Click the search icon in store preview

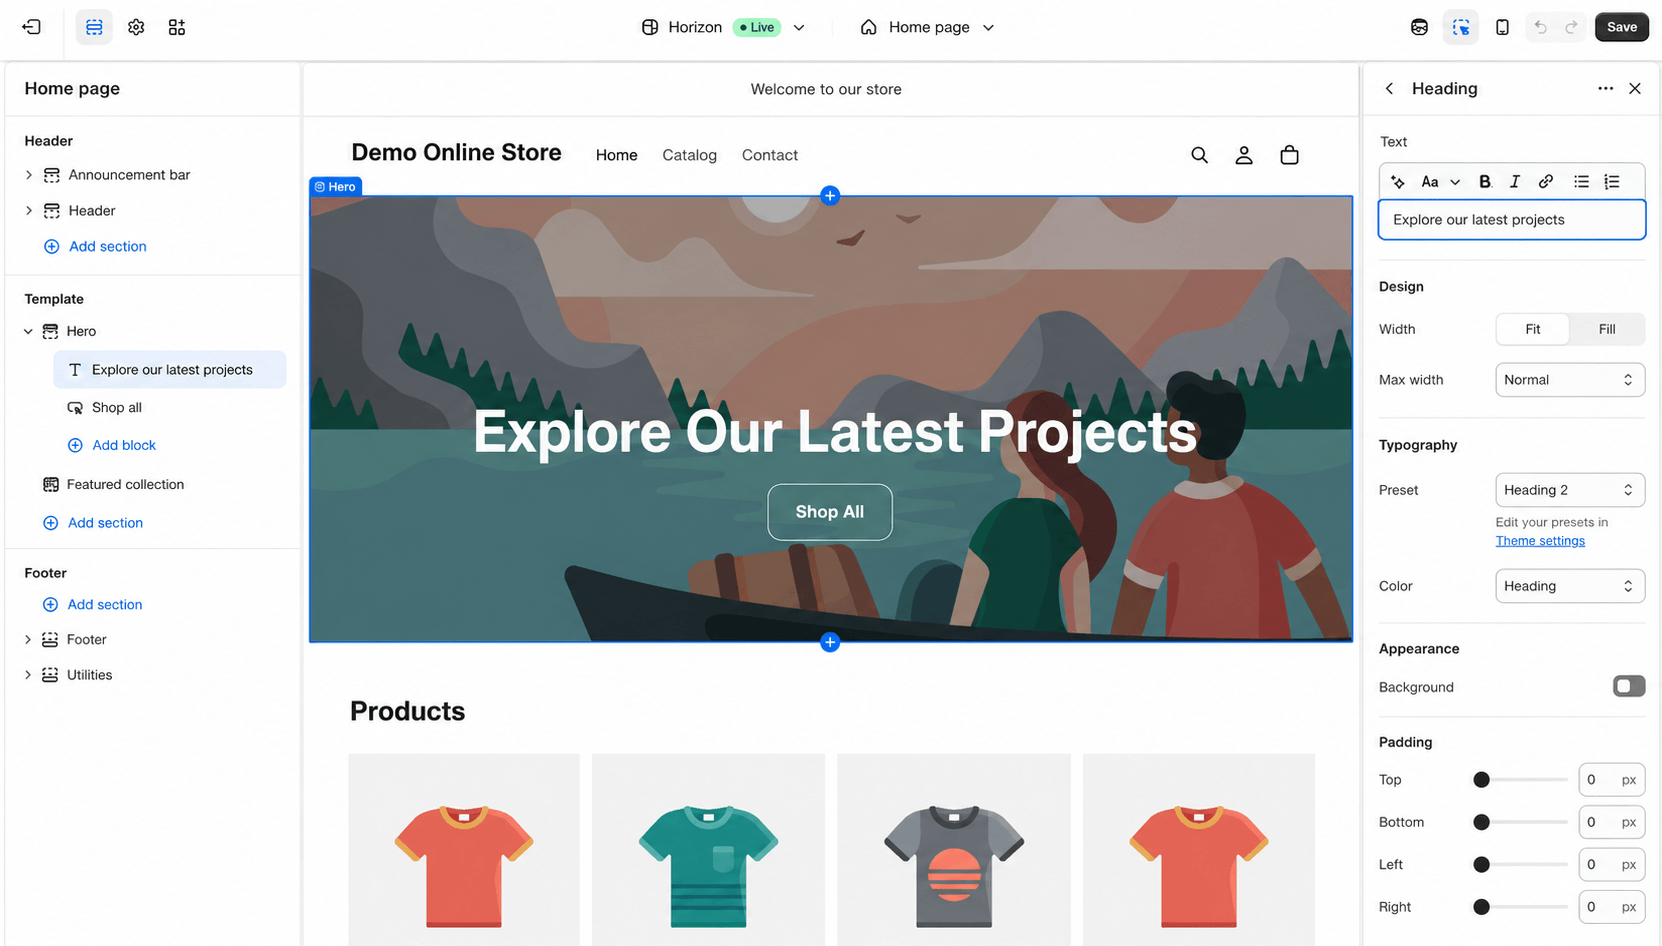1199,155
